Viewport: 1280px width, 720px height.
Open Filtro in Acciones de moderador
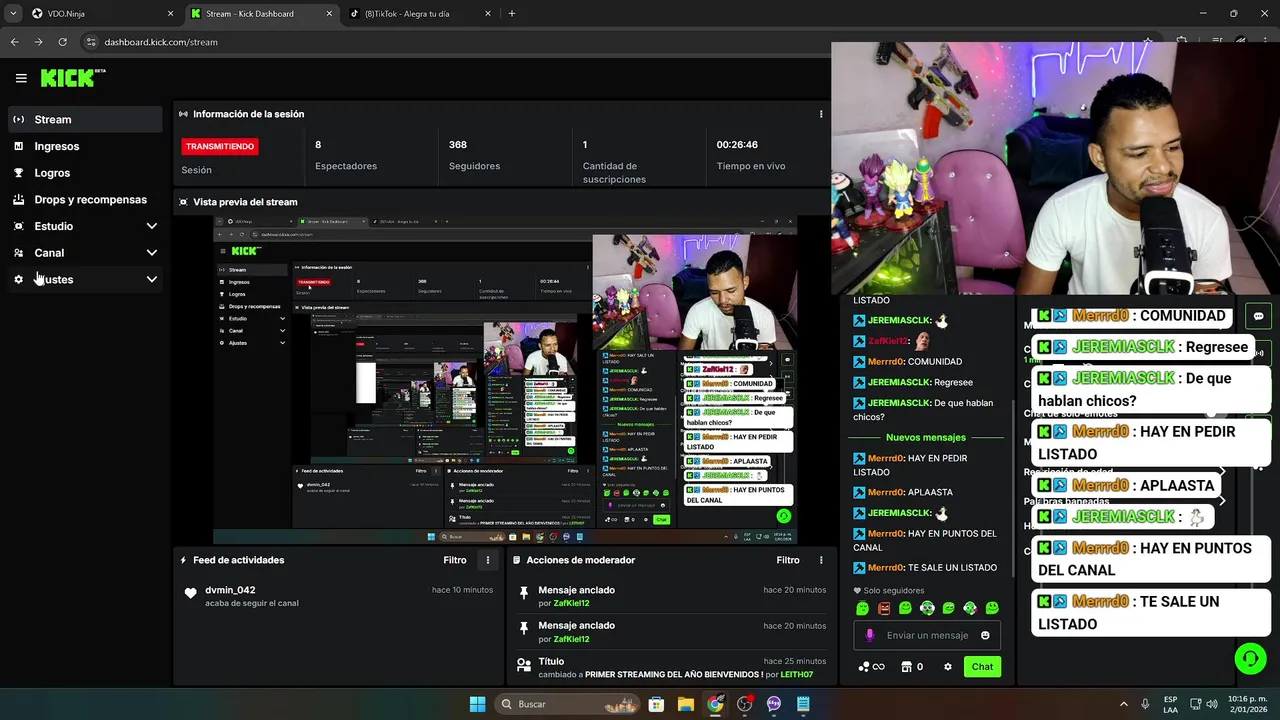[788, 560]
